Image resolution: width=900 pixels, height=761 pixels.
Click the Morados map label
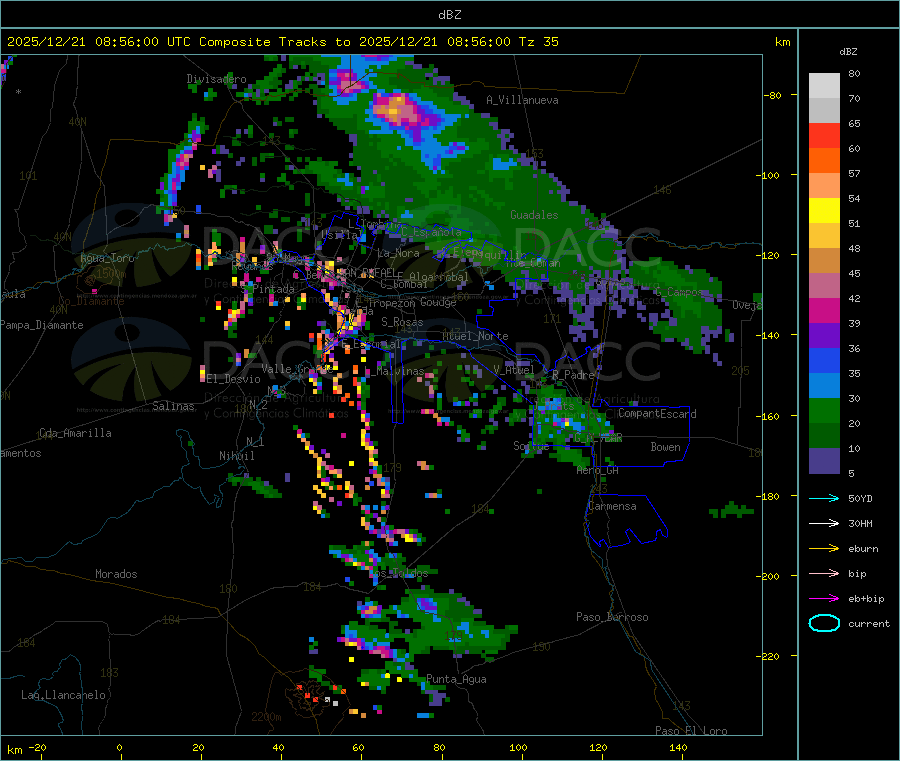[x=116, y=574]
